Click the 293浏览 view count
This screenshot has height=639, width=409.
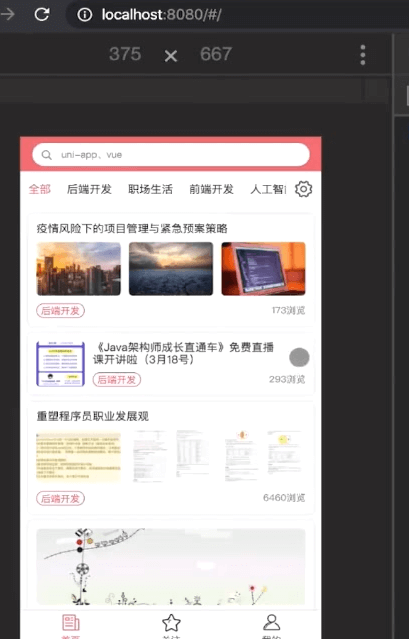coord(287,379)
